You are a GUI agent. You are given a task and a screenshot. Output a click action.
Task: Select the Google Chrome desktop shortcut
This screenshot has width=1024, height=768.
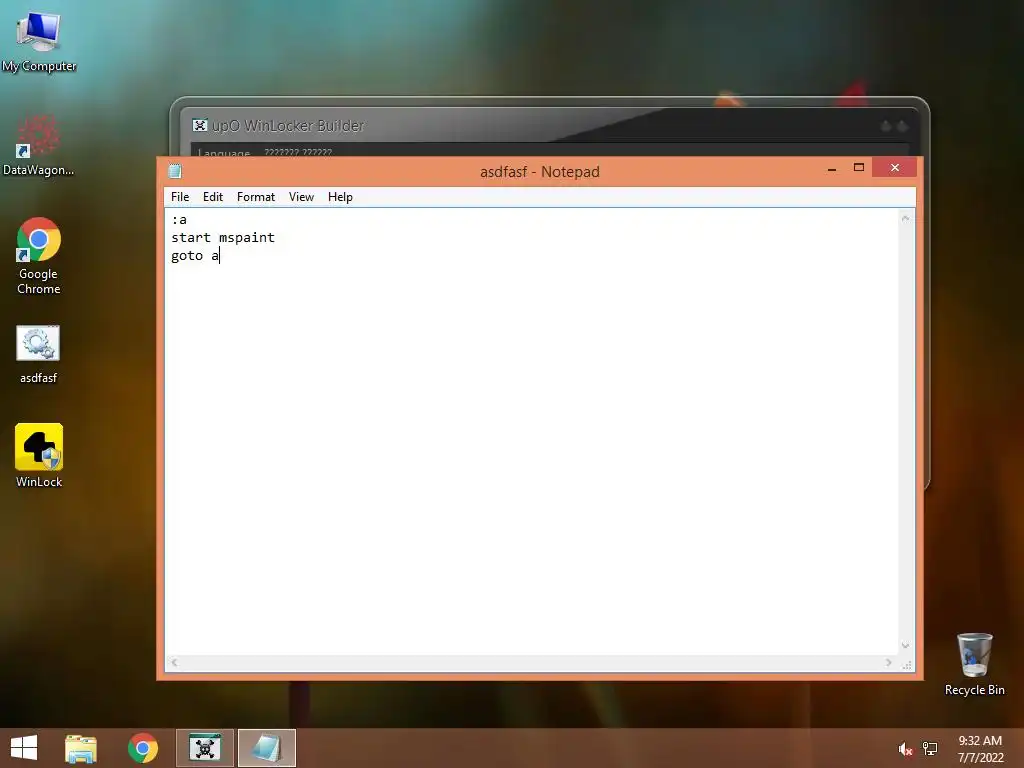tap(39, 256)
